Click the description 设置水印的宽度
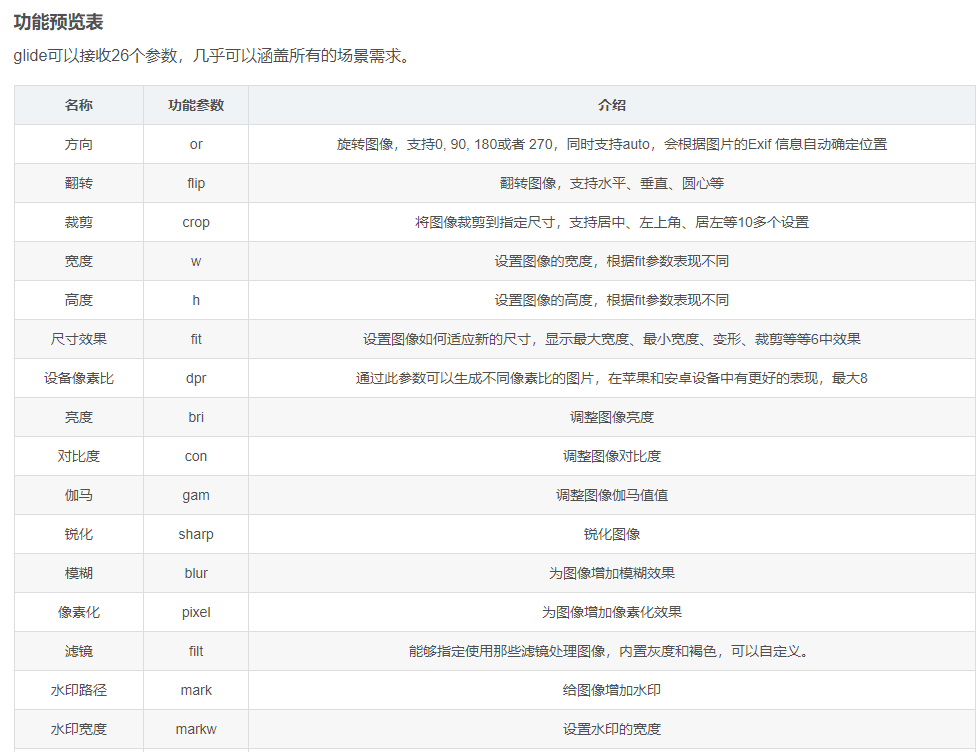The image size is (979, 752). [612, 730]
